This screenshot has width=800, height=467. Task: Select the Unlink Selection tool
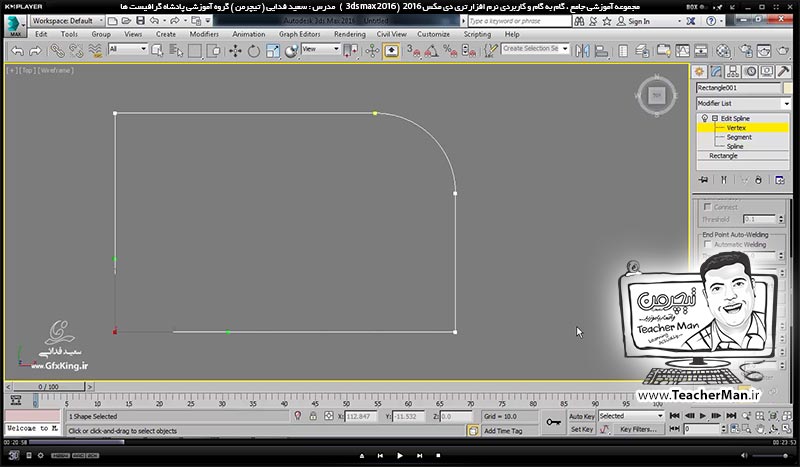tap(76, 51)
